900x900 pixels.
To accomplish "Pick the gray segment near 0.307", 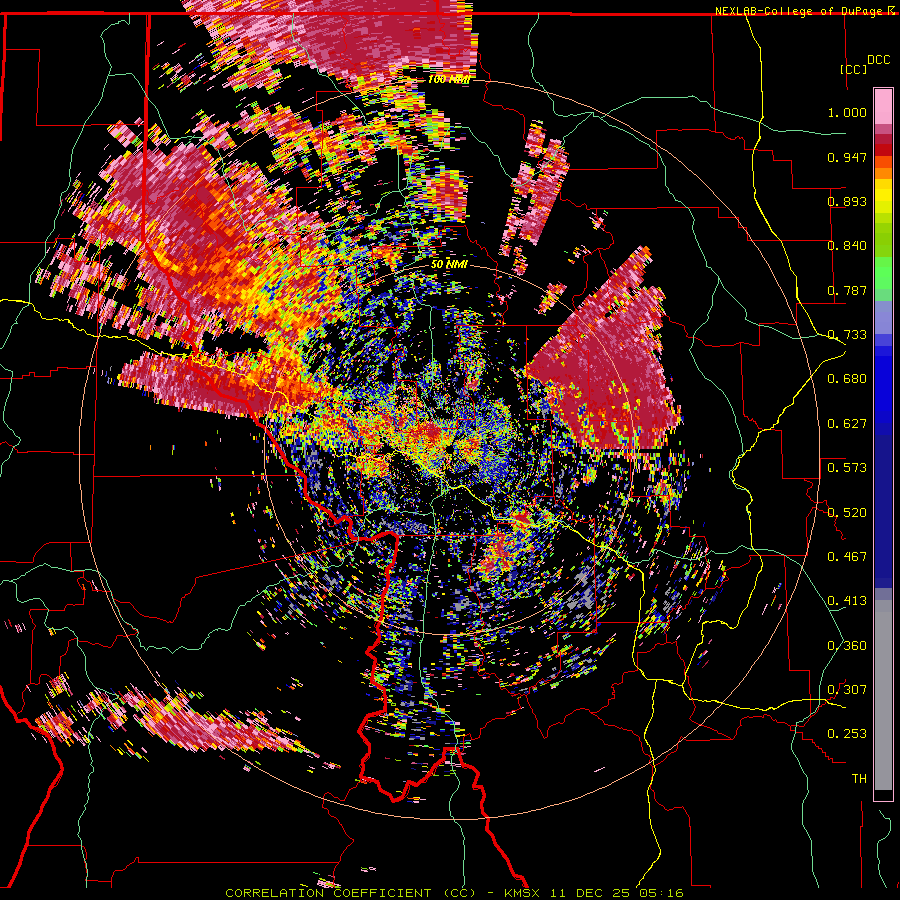I will (883, 695).
